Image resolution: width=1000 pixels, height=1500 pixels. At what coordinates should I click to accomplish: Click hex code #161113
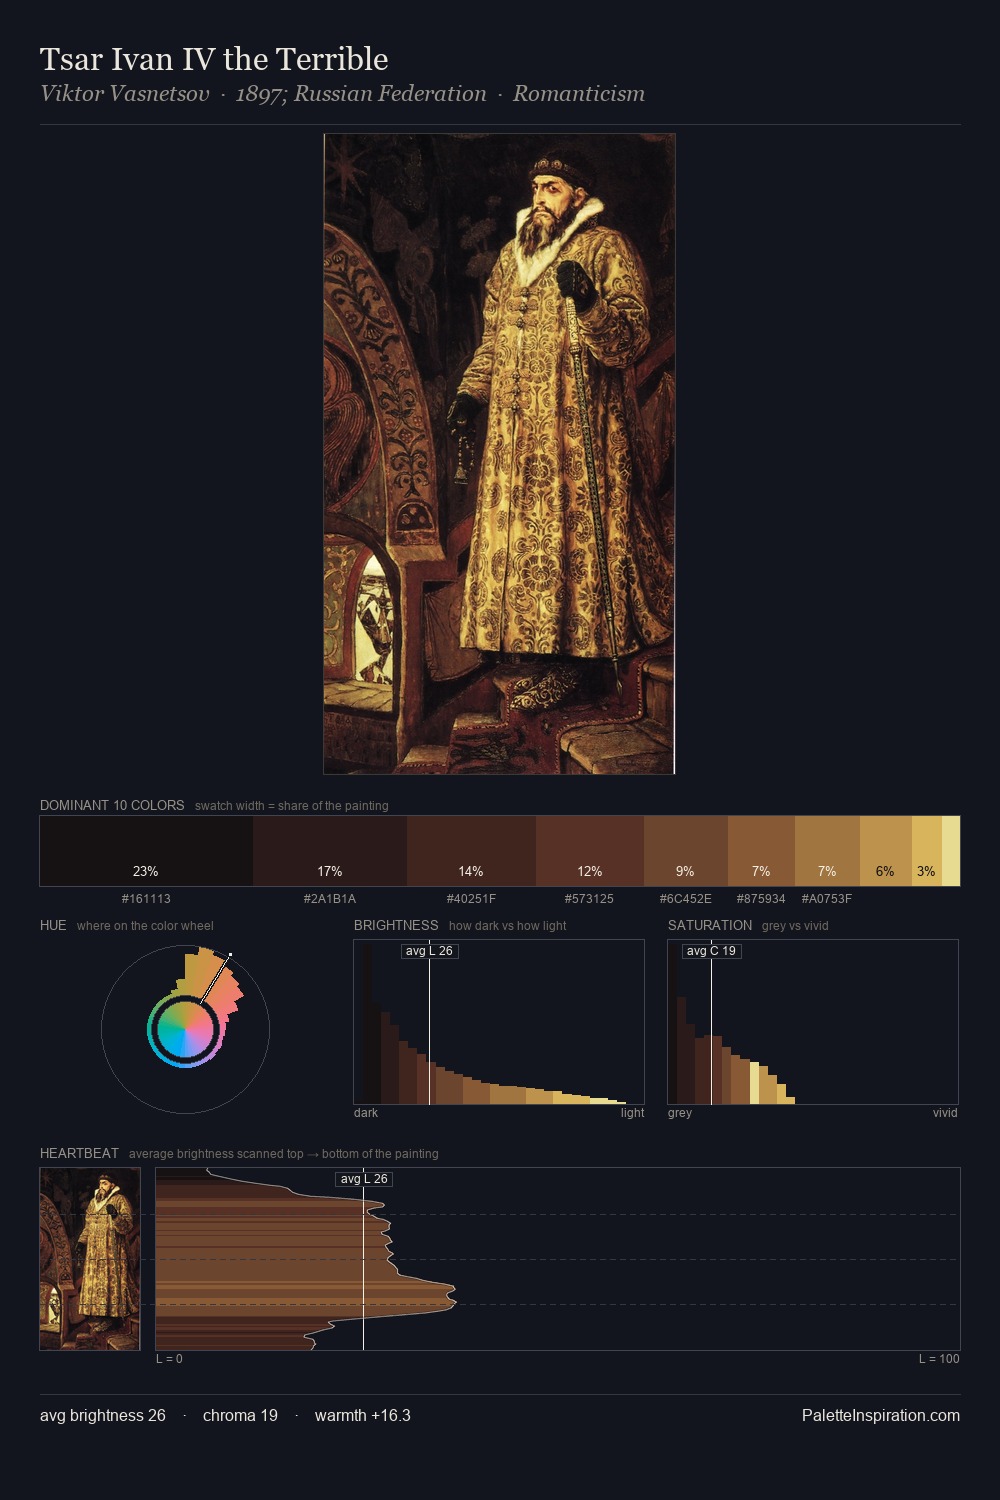click(x=146, y=899)
